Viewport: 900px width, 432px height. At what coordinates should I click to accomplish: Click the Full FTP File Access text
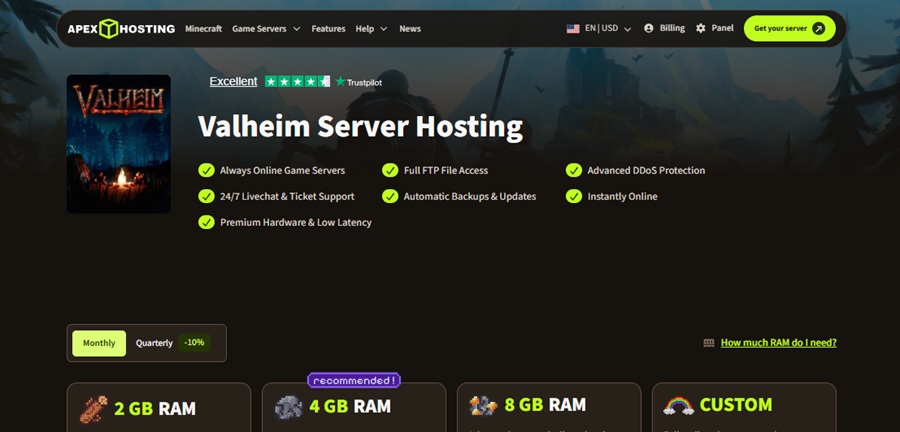[x=446, y=170]
